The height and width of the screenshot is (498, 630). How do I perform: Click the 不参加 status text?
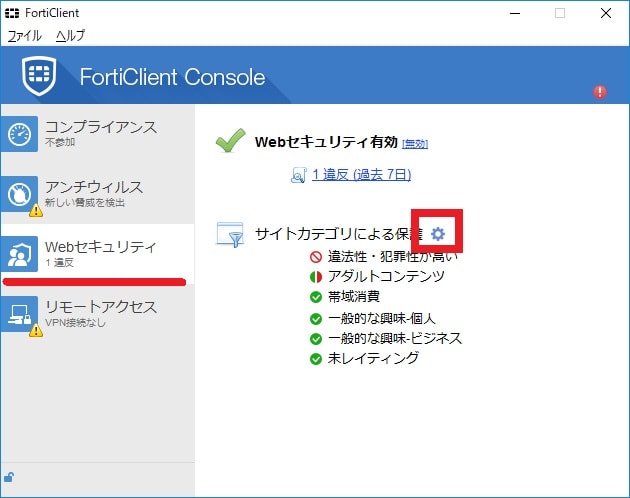(x=60, y=142)
